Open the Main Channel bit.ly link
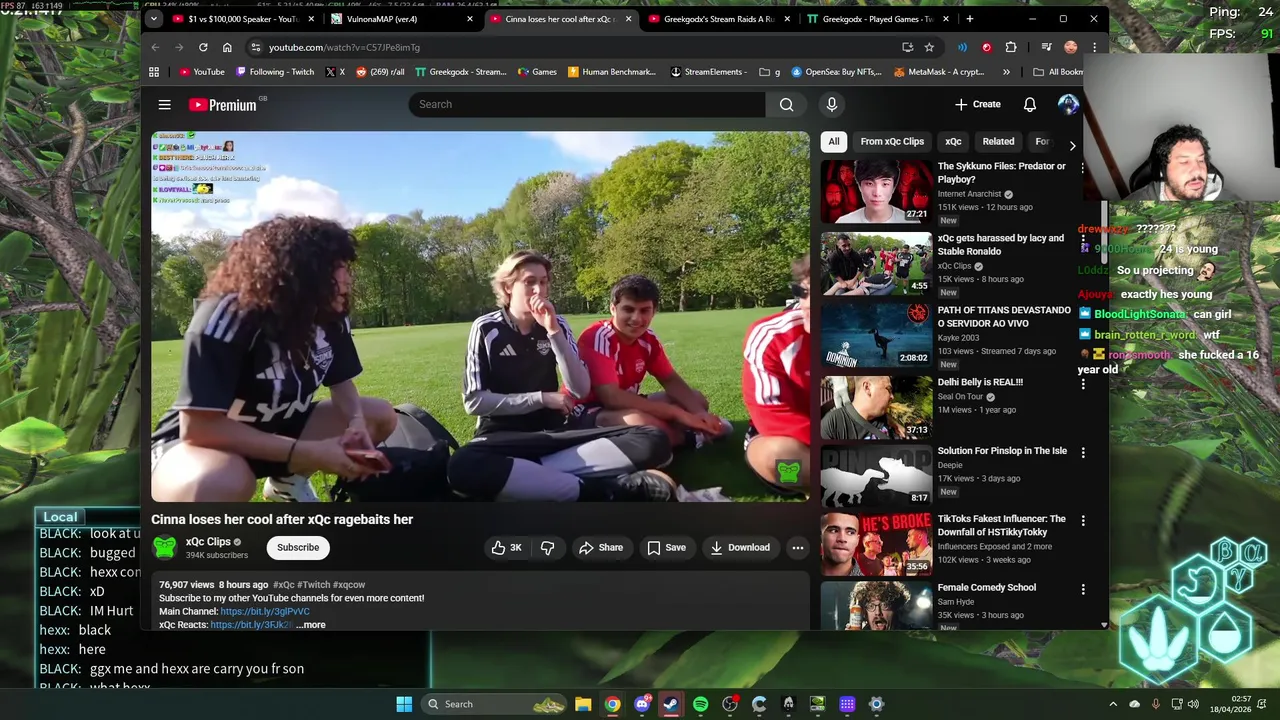1280x720 pixels. pyautogui.click(x=265, y=611)
